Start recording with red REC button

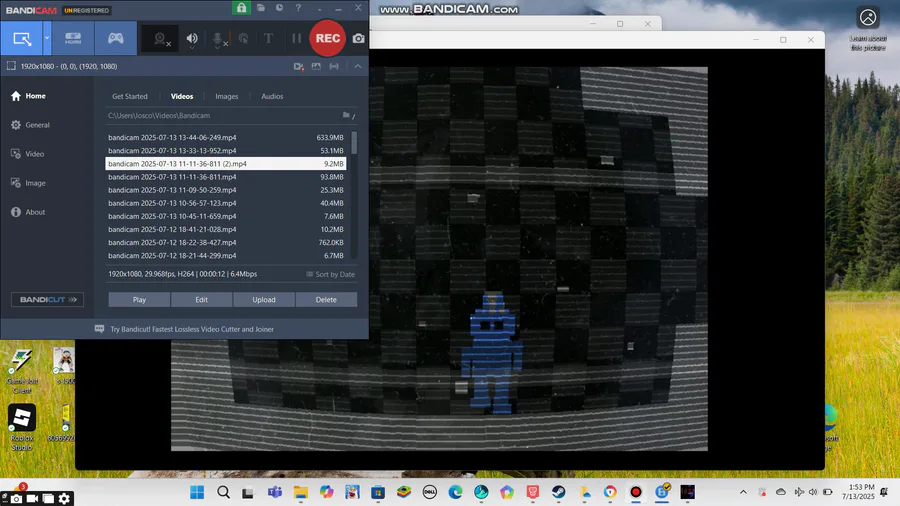[x=328, y=38]
